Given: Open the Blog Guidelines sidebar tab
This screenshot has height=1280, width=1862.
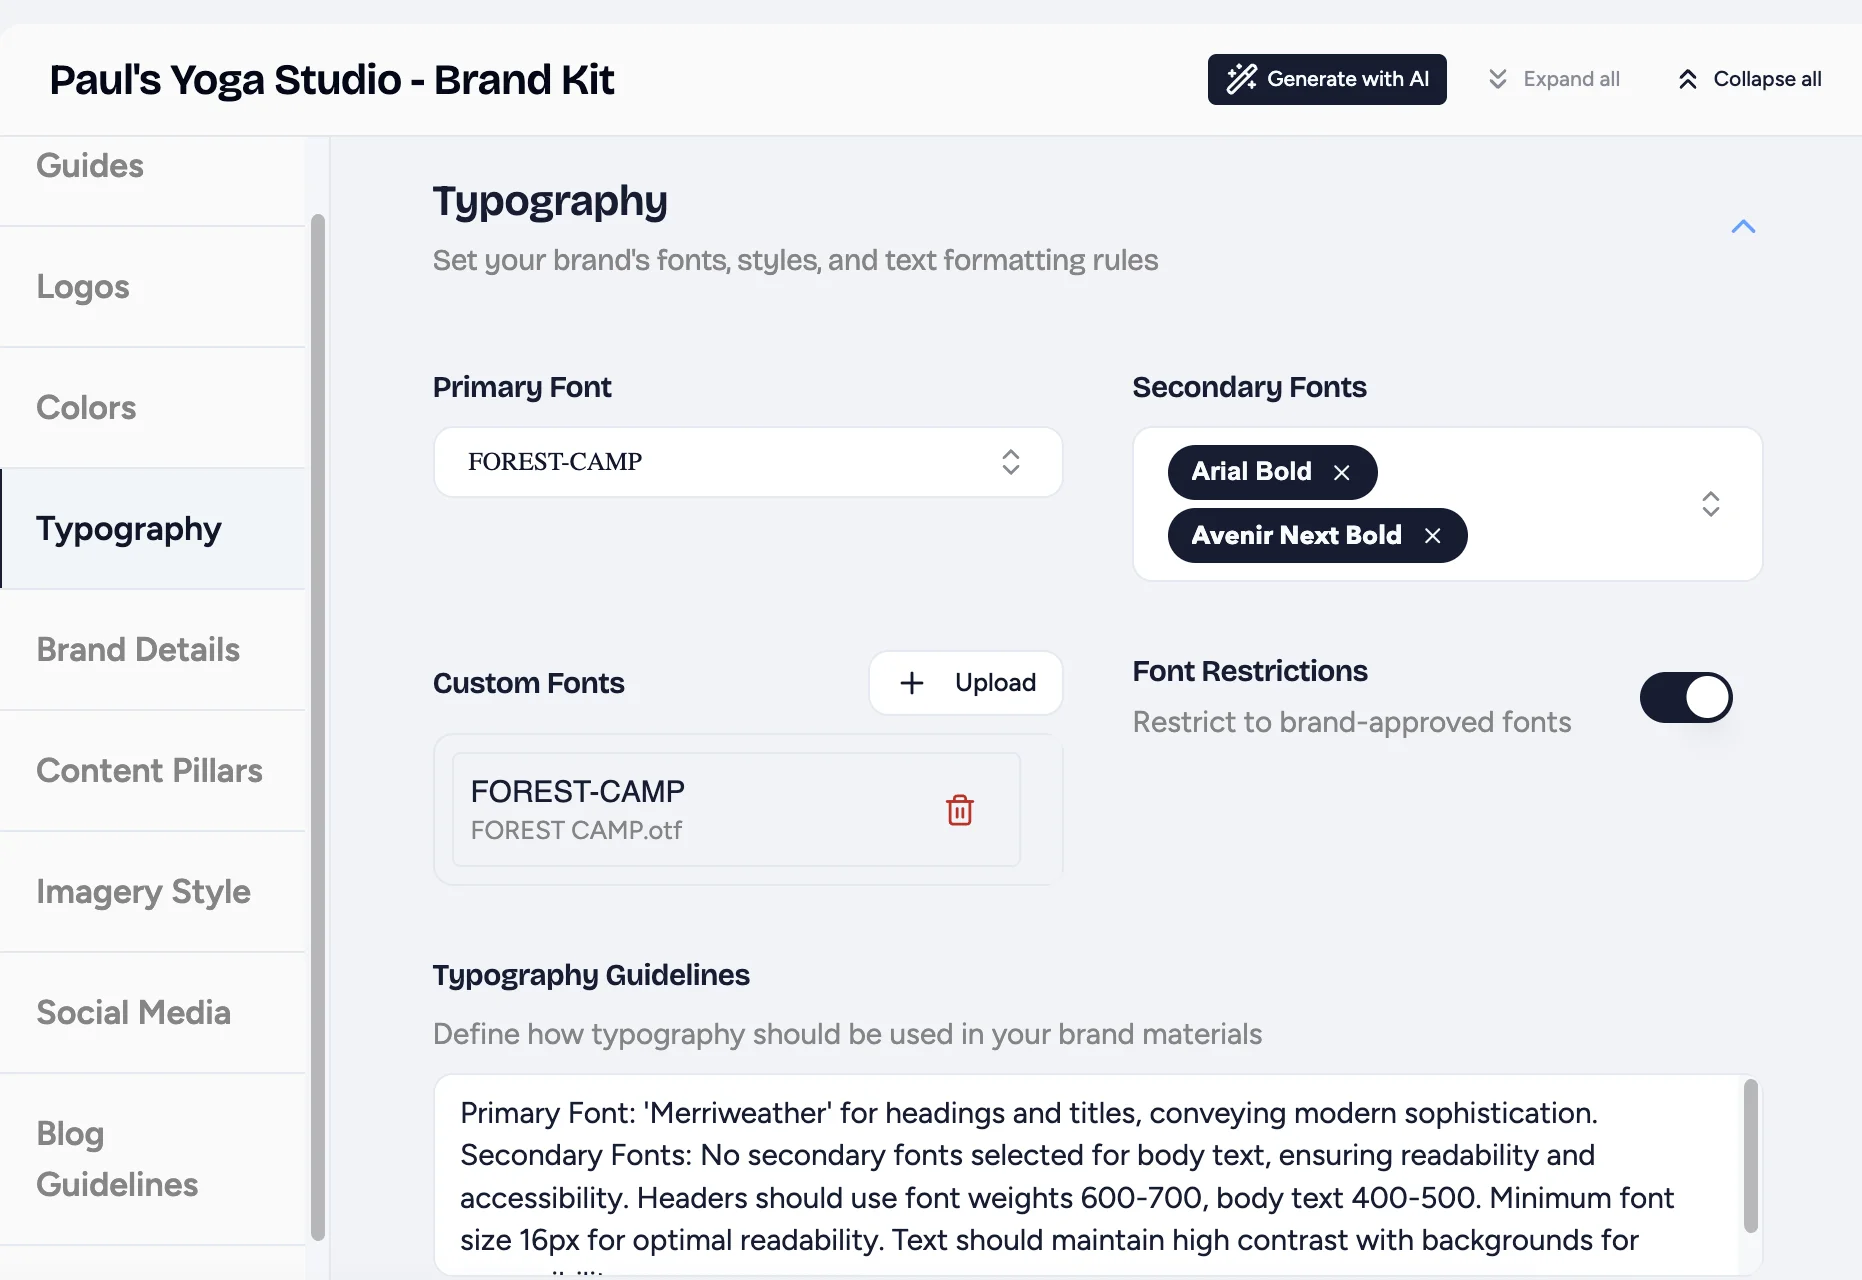Looking at the screenshot, I should coord(152,1159).
